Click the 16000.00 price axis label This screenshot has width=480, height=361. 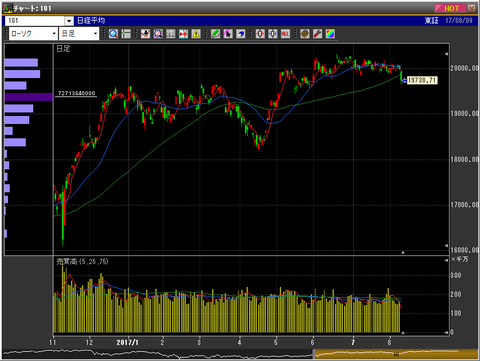click(465, 250)
